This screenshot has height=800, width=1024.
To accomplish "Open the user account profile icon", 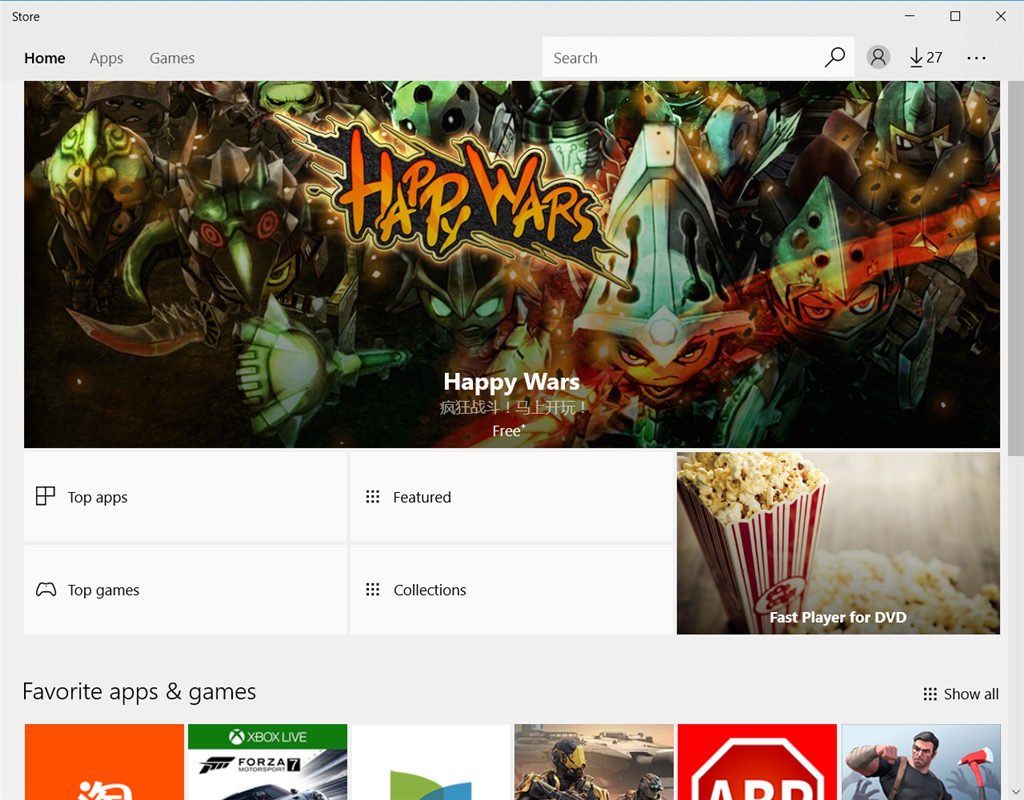I will tap(878, 57).
